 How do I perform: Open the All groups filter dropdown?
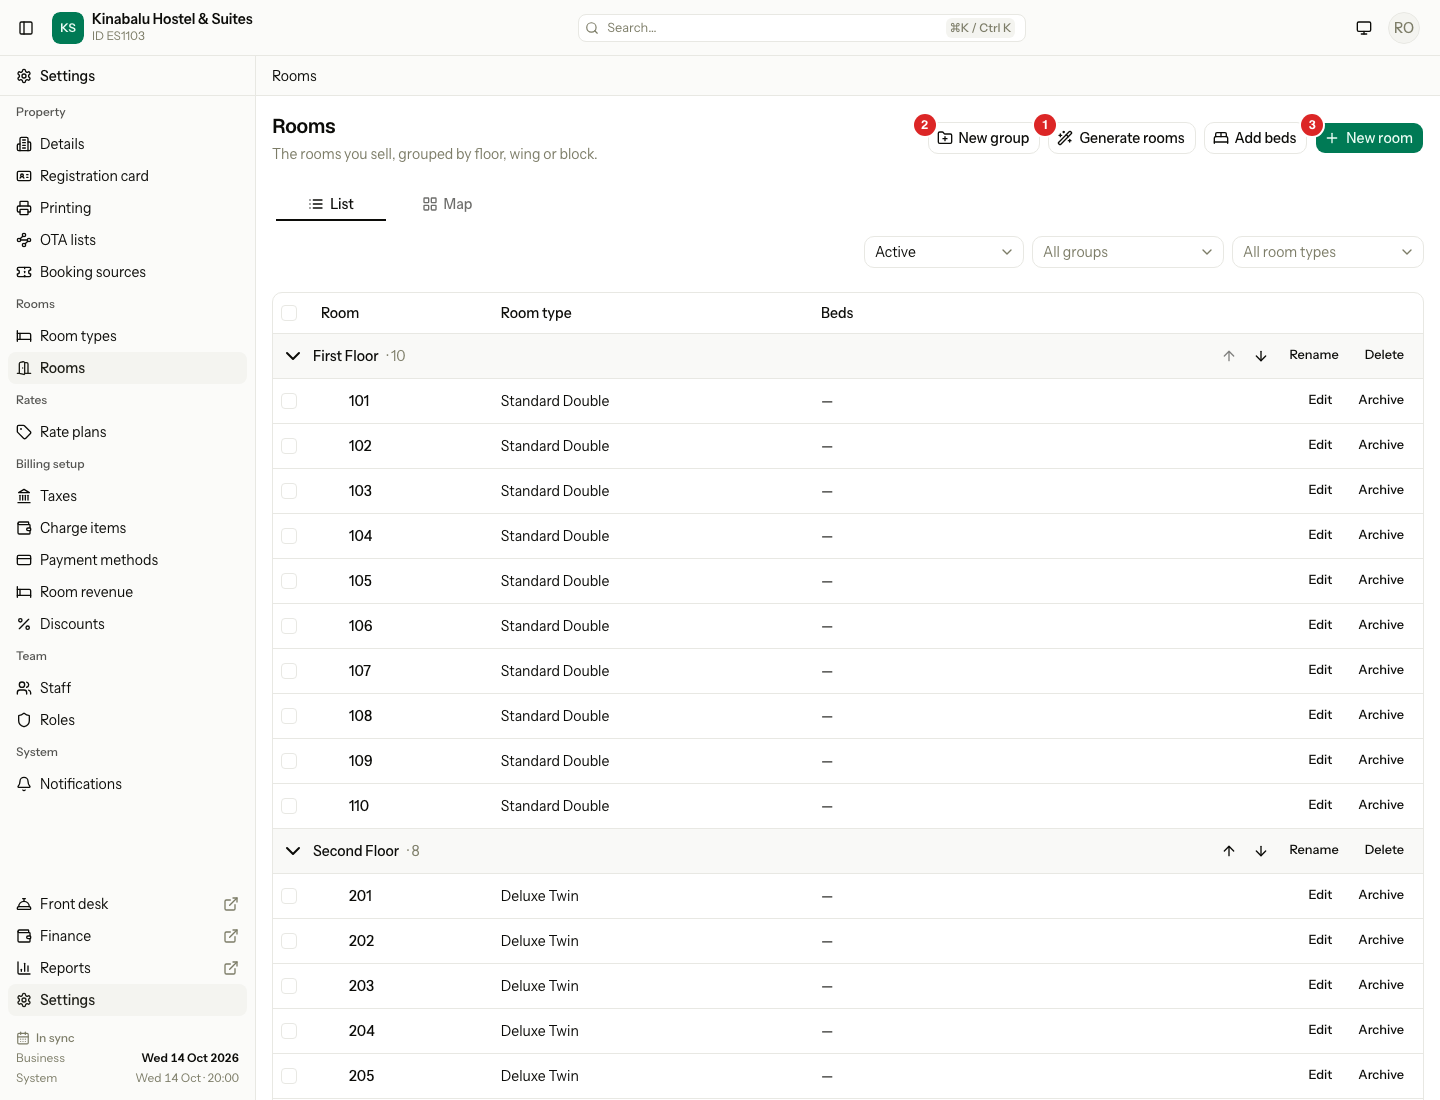point(1128,252)
